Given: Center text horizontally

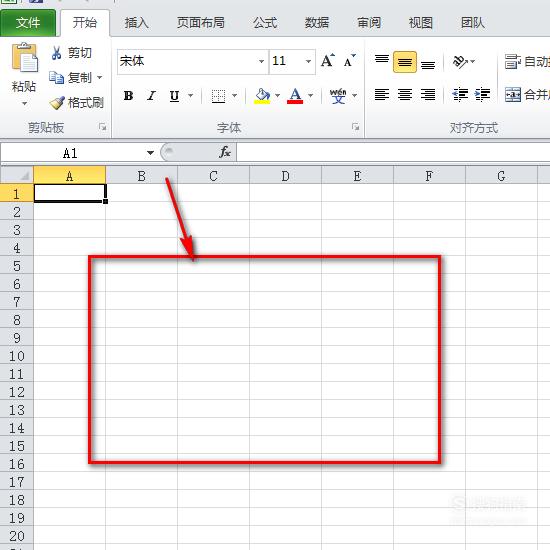Looking at the screenshot, I should point(405,94).
